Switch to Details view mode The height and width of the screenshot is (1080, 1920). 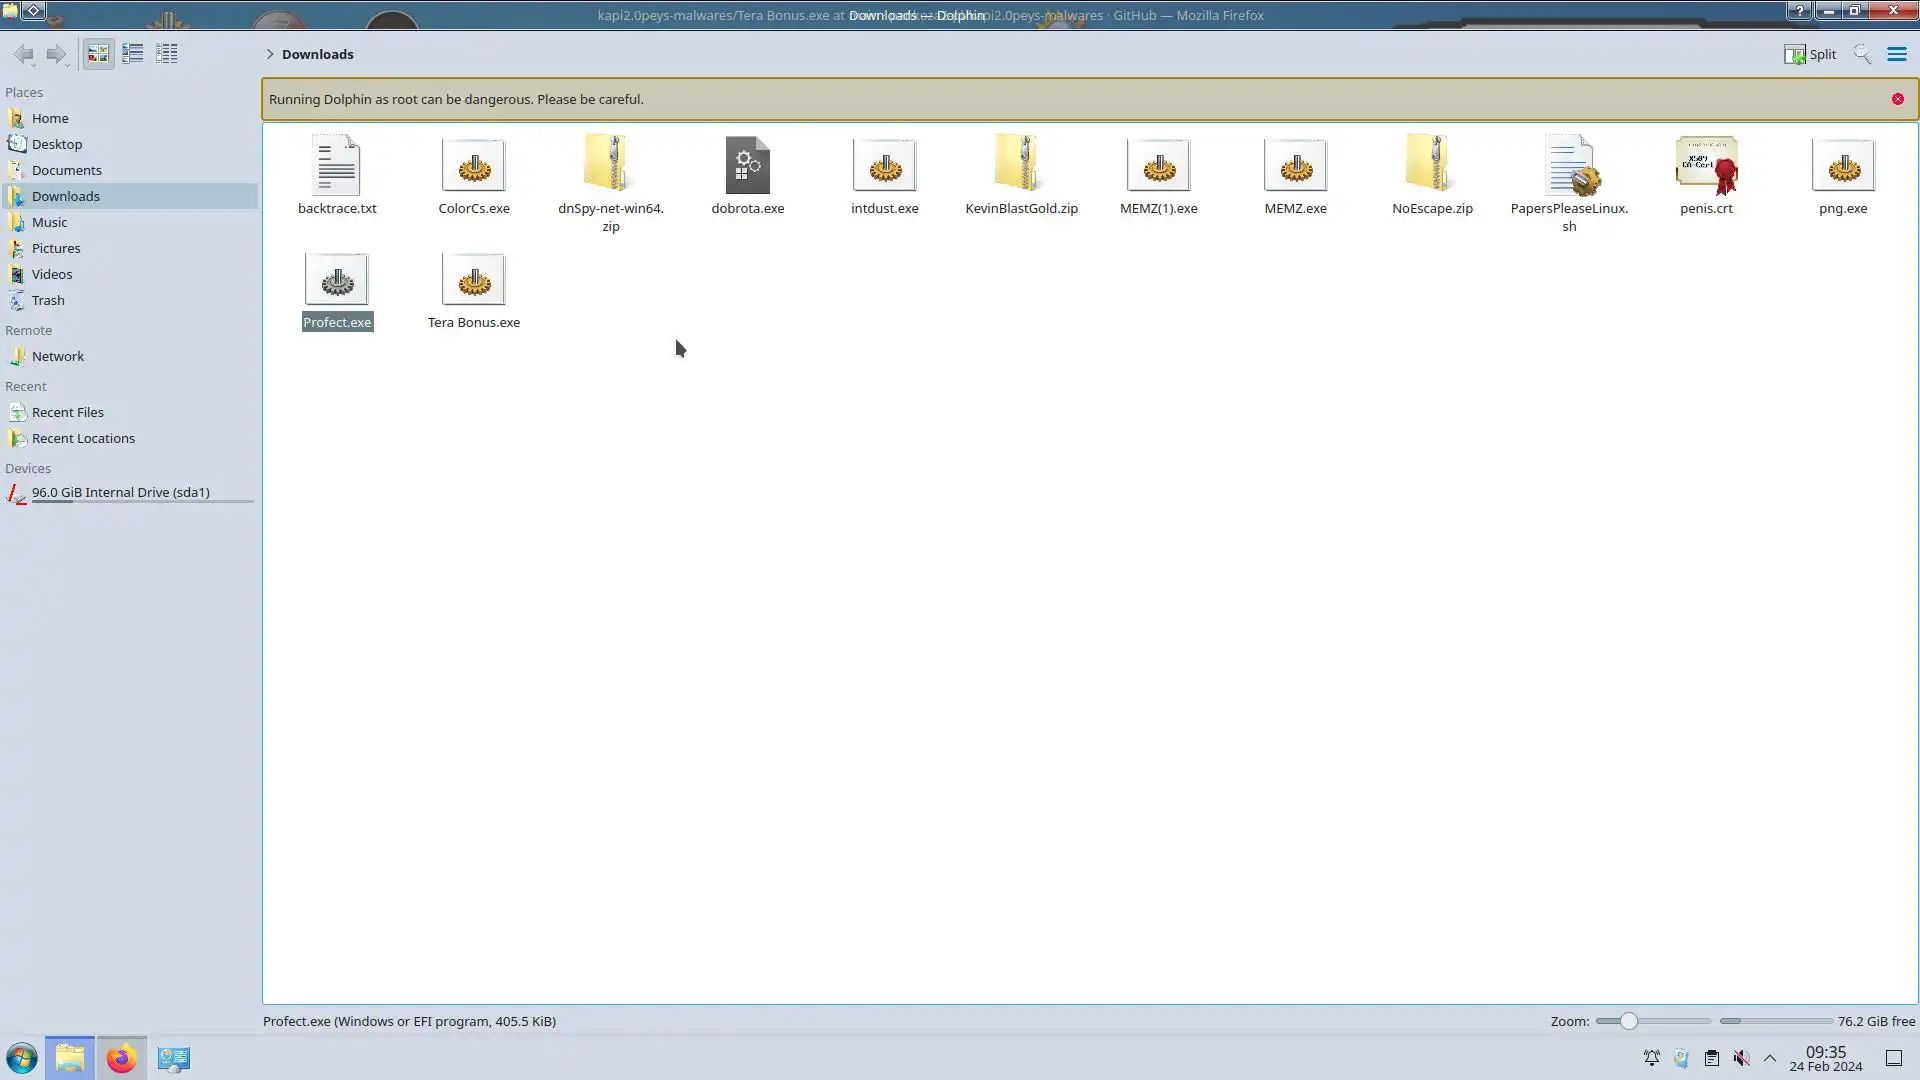pos(167,54)
